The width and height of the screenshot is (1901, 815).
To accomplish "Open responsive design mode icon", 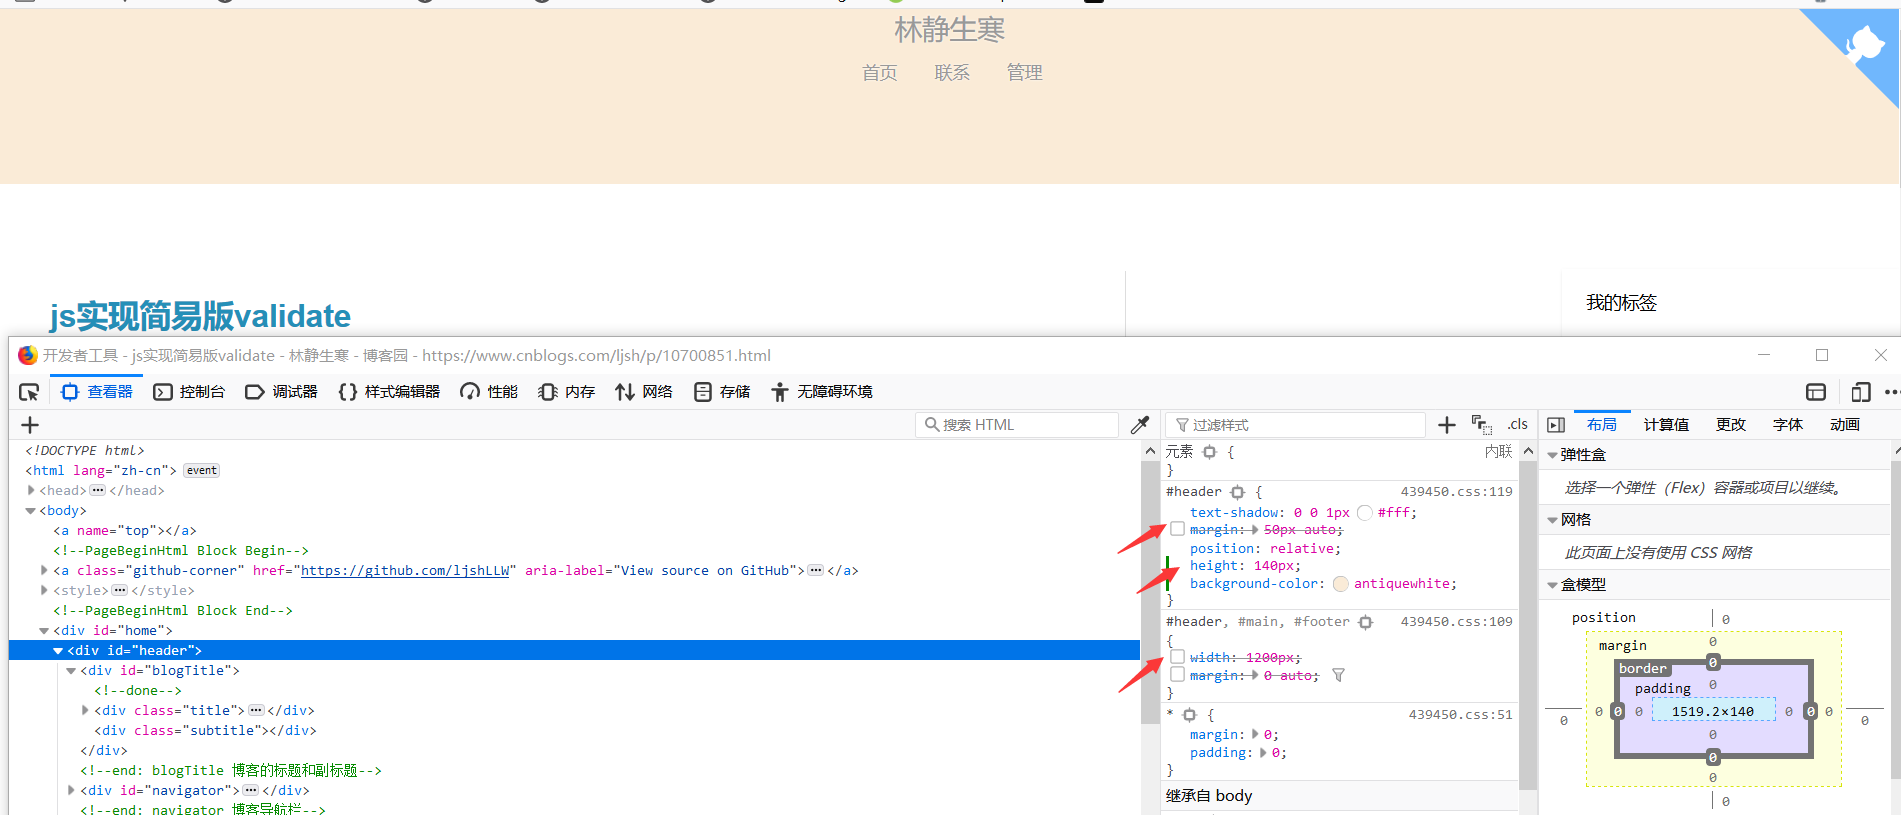I will click(1860, 392).
